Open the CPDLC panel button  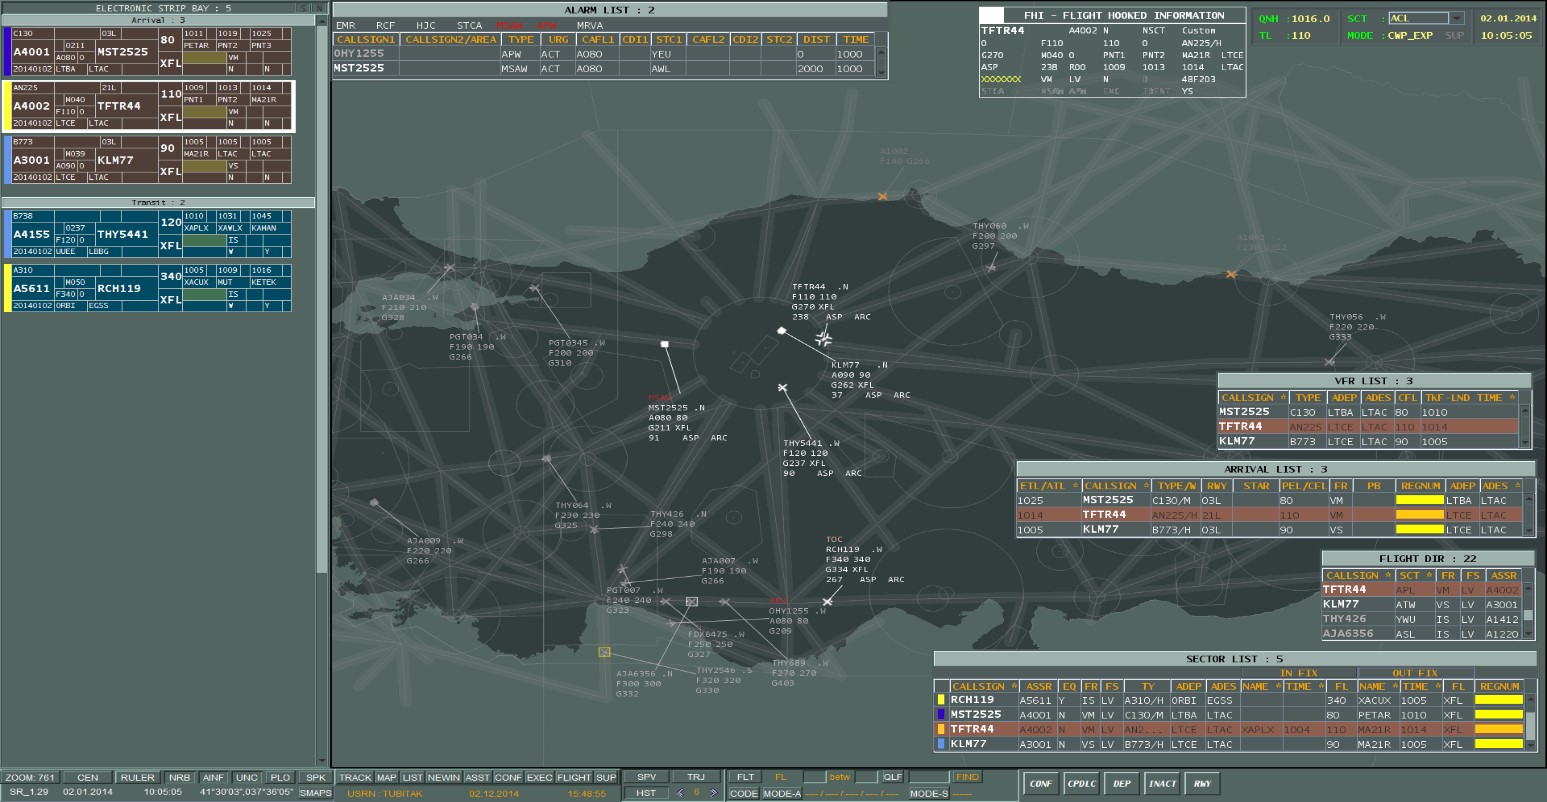(x=1081, y=783)
